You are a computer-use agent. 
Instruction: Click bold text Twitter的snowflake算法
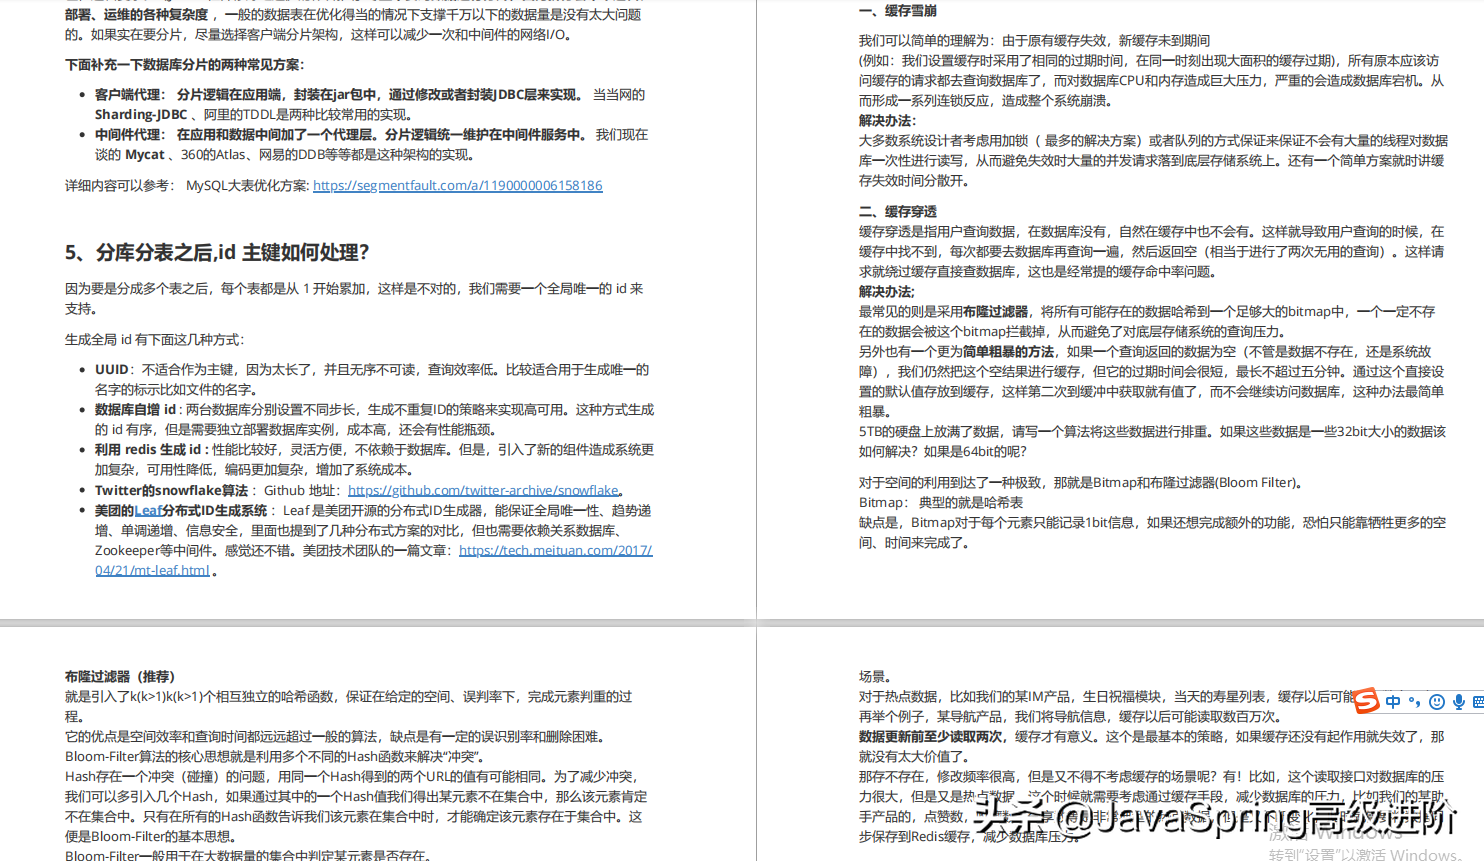click(x=171, y=490)
